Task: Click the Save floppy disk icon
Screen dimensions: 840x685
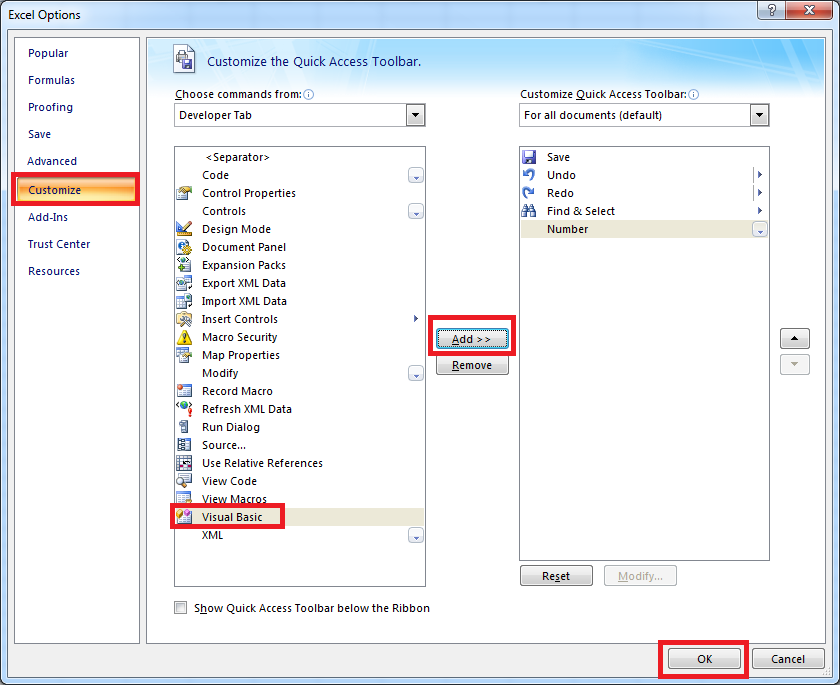Action: [529, 157]
